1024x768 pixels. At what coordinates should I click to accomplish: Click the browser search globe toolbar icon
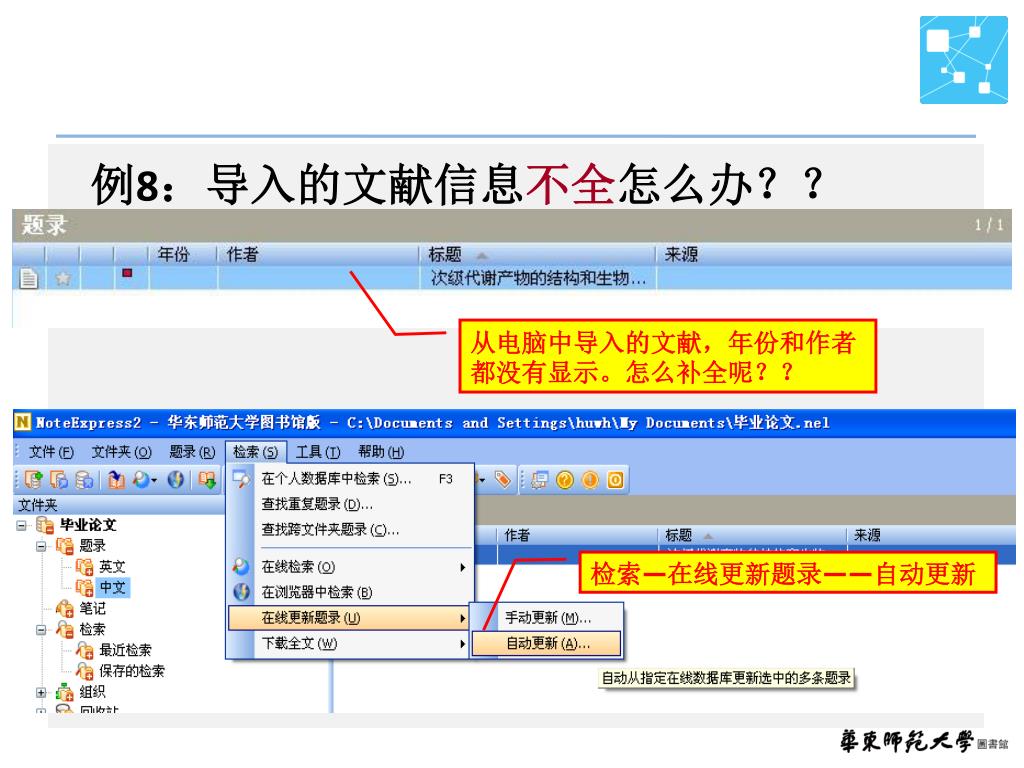[x=176, y=480]
